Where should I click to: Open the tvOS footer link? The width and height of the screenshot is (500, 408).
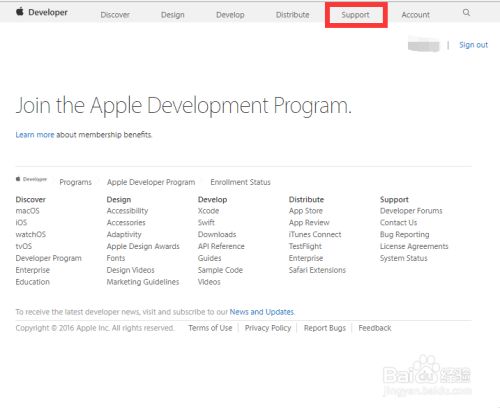24,246
